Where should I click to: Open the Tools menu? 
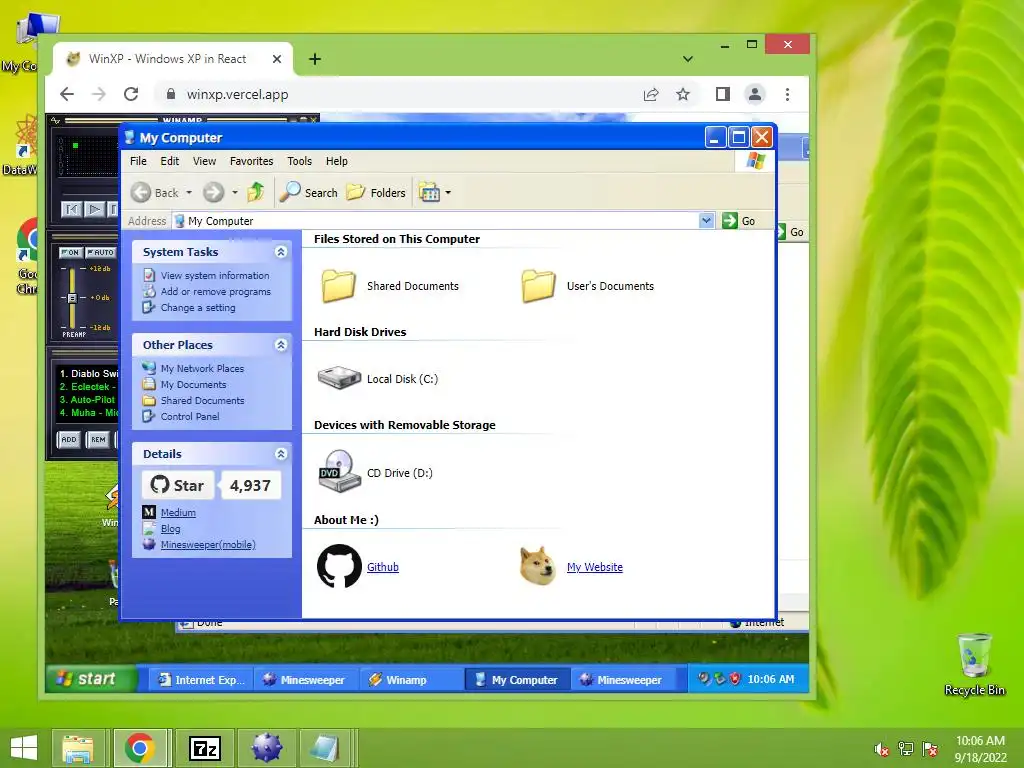(x=299, y=161)
